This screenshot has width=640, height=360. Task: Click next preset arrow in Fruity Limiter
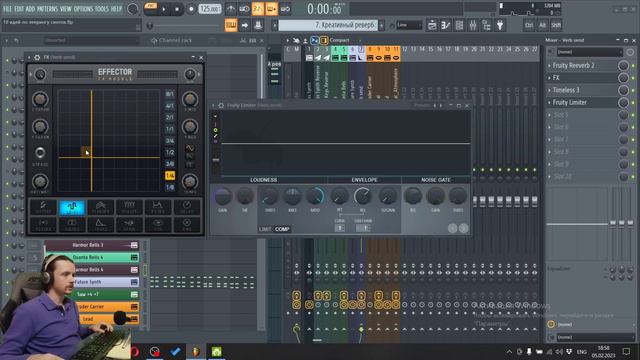tap(441, 105)
